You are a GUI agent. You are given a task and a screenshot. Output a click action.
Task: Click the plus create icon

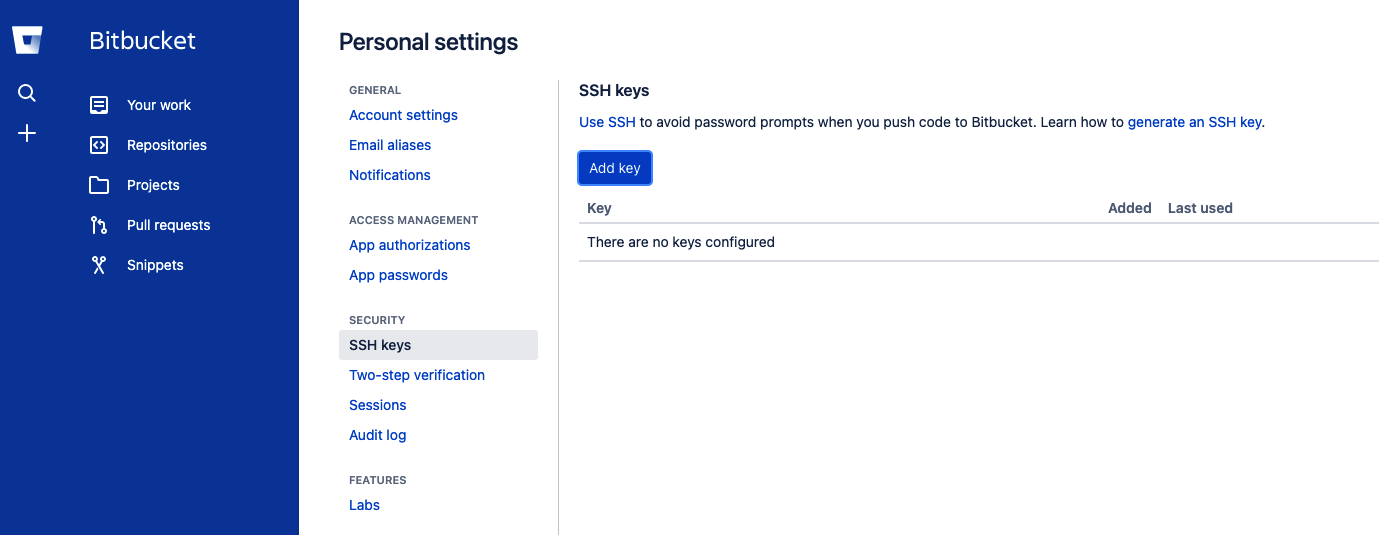(27, 133)
